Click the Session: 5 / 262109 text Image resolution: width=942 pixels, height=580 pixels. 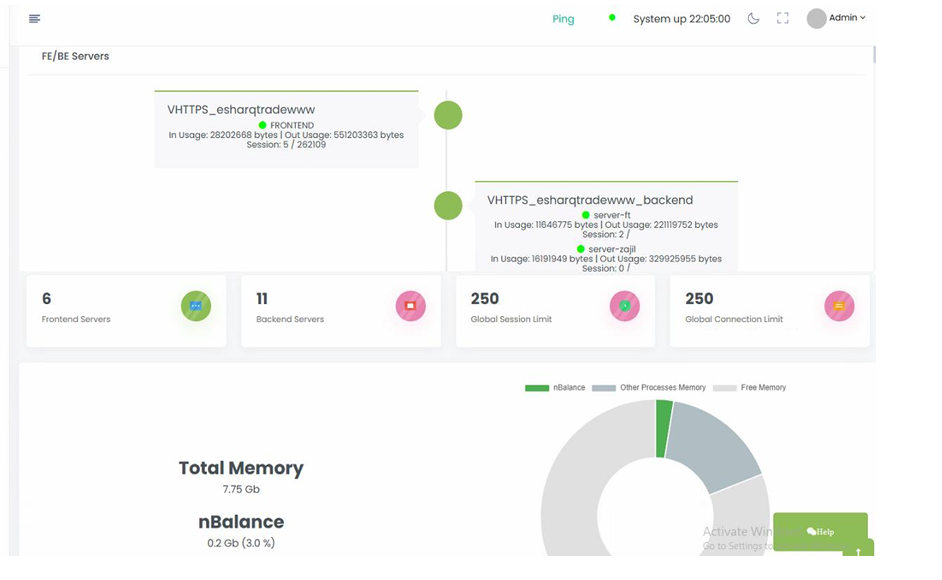(x=286, y=144)
